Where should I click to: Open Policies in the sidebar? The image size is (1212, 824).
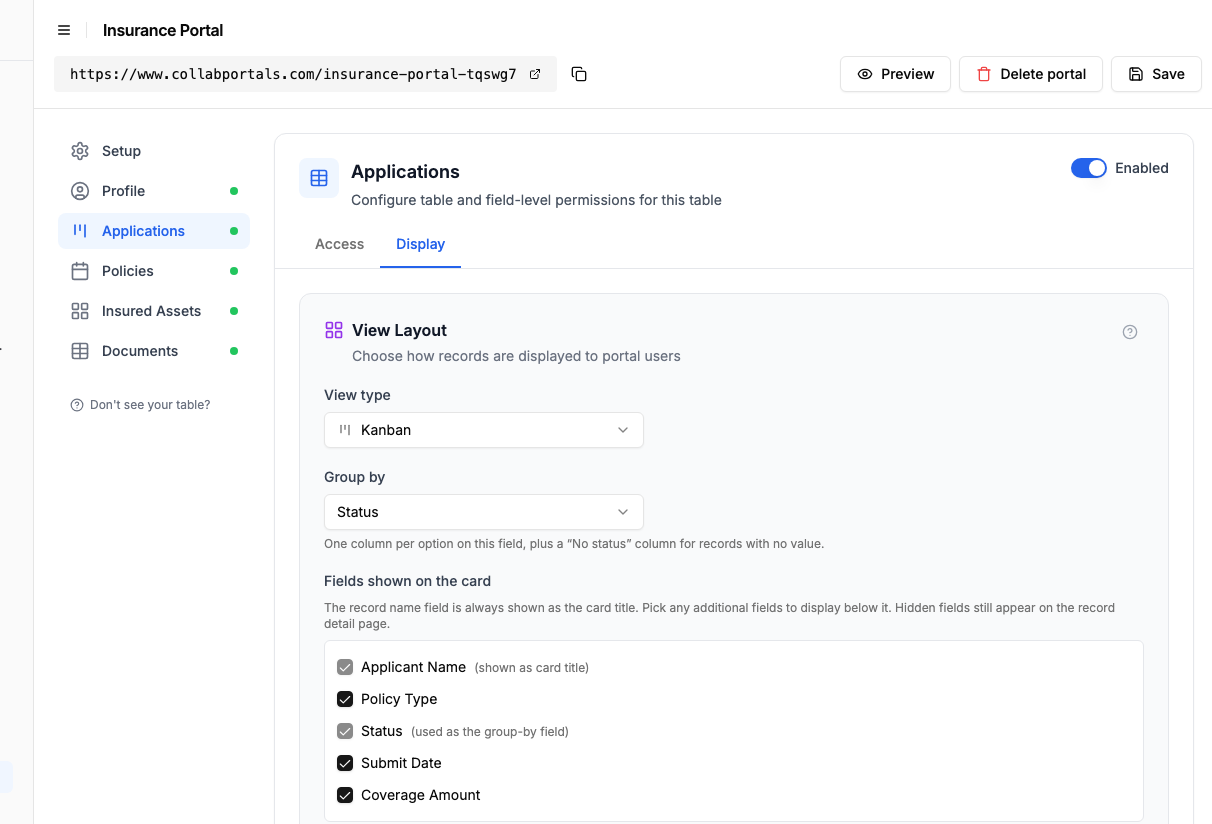click(154, 271)
